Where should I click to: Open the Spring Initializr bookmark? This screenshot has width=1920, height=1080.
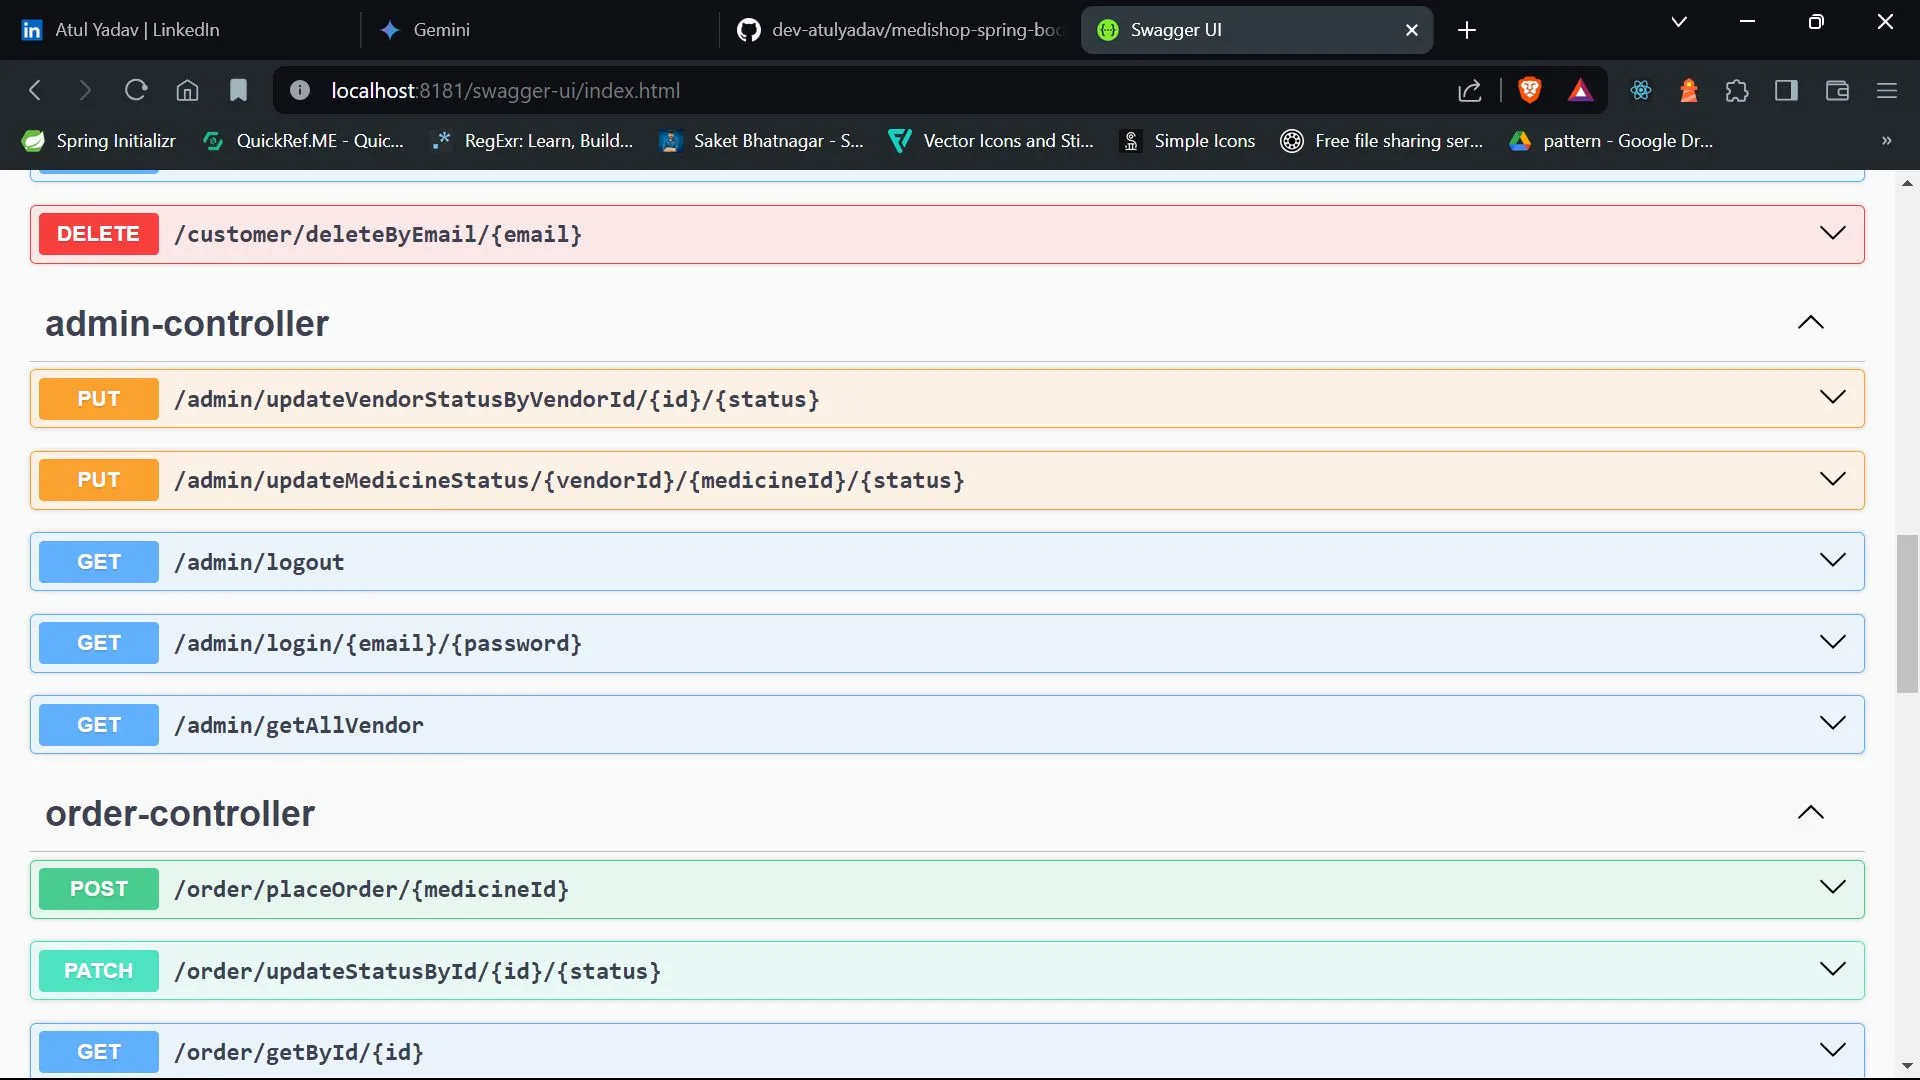coord(99,141)
